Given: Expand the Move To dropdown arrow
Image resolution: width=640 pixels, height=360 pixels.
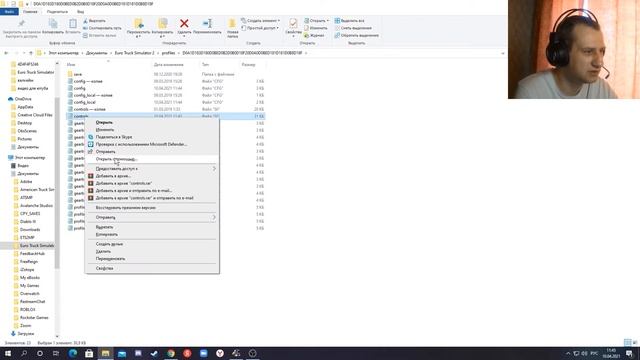Looking at the screenshot, I should [x=138, y=36].
